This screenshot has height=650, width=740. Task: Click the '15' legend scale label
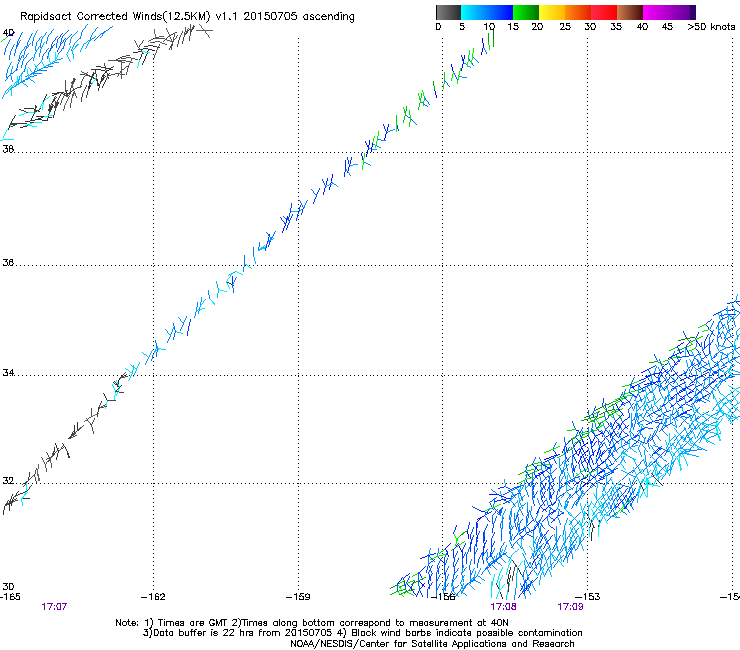[513, 27]
